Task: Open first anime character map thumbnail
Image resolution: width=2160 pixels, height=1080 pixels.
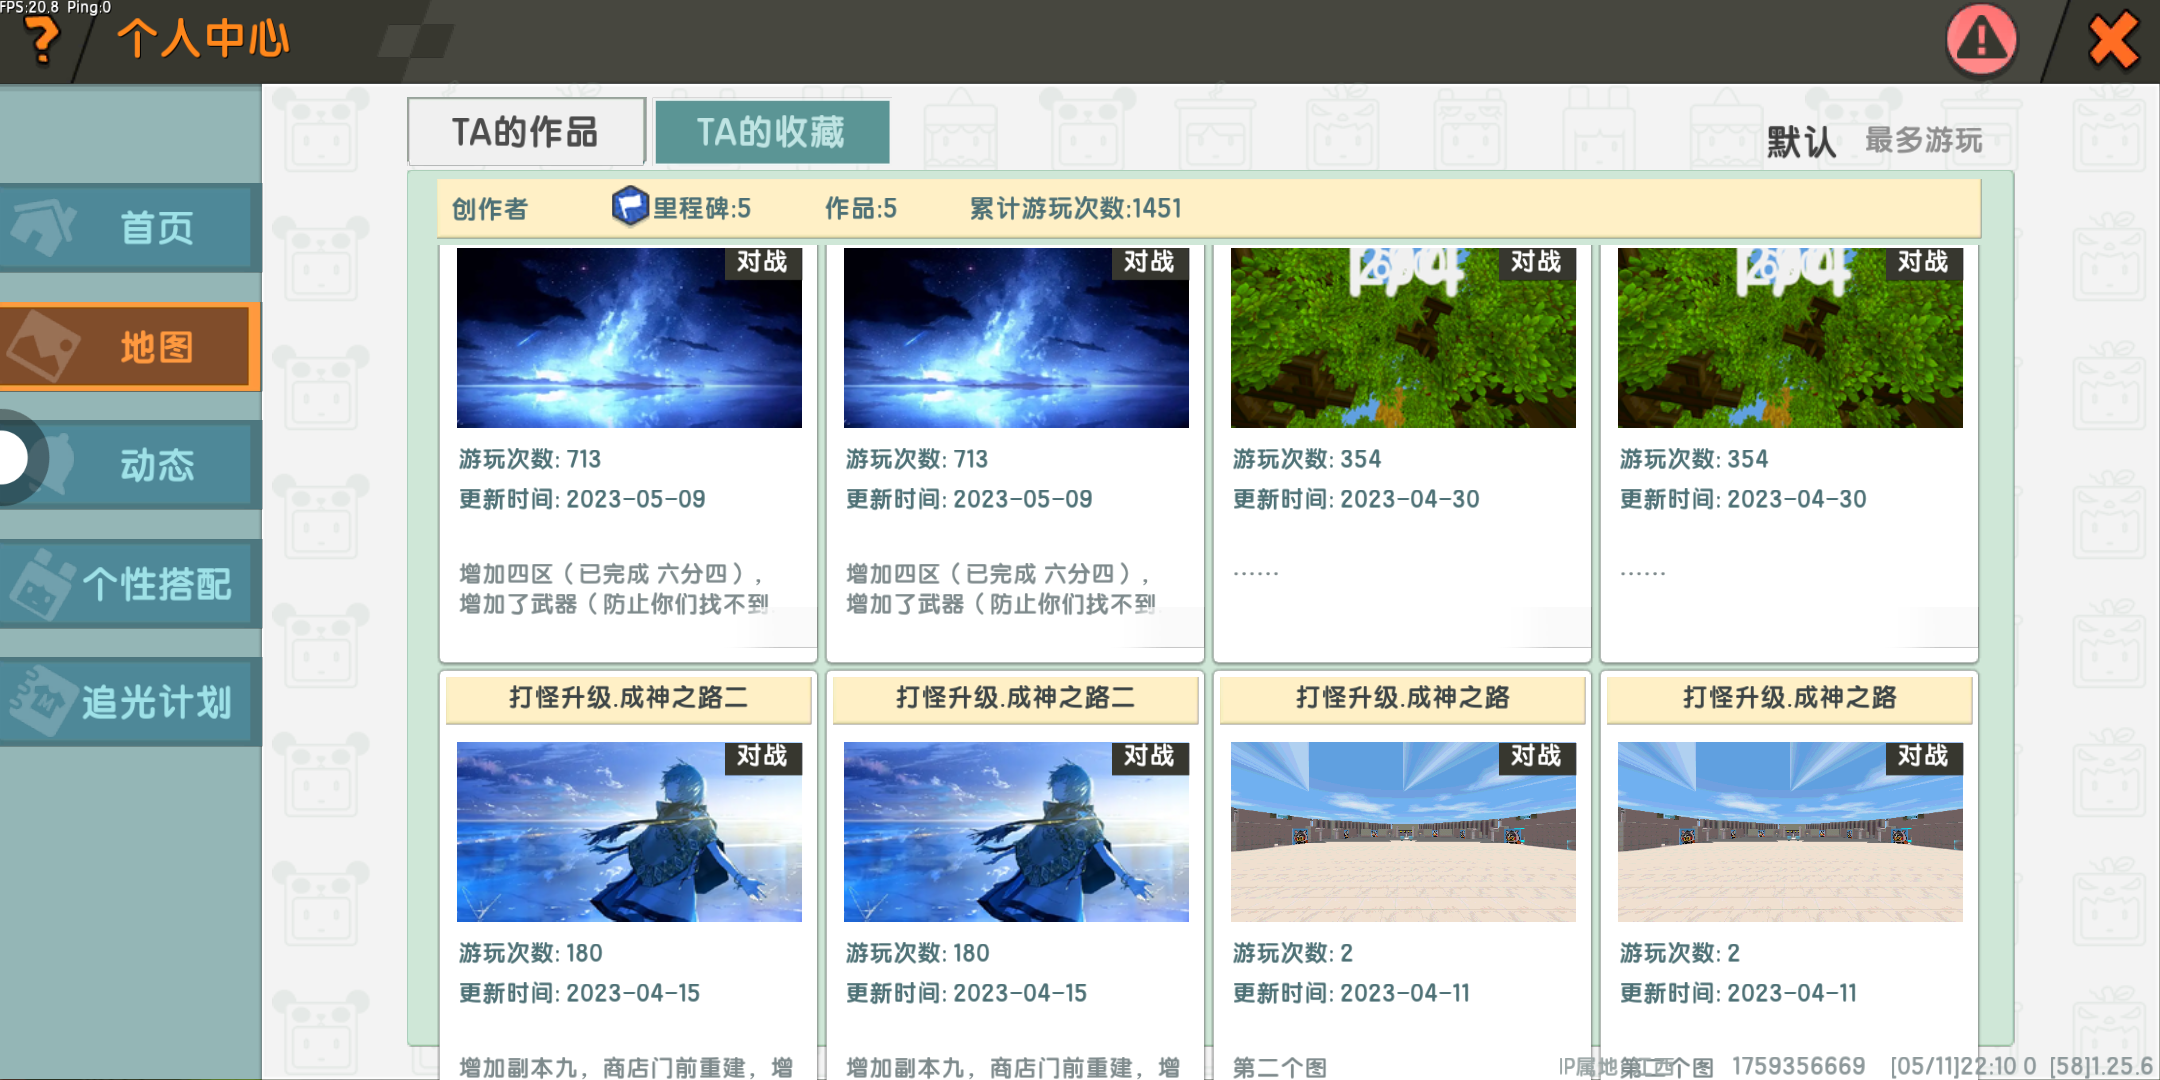Action: [629, 832]
